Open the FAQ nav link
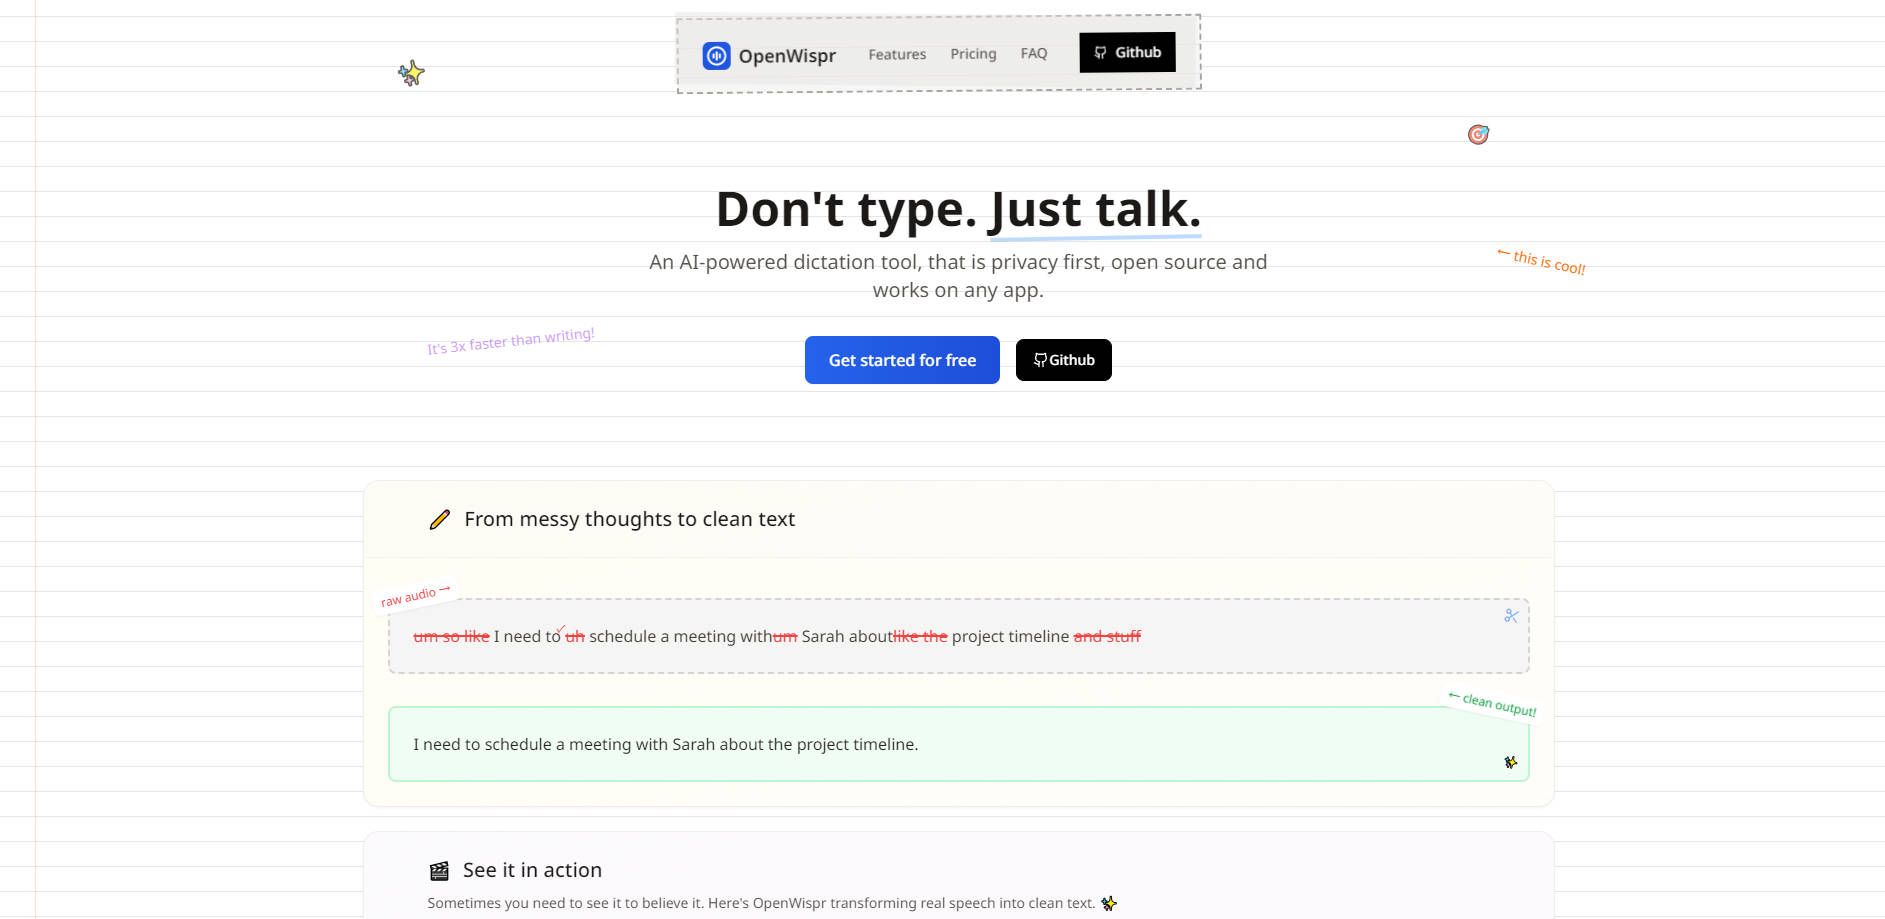The width and height of the screenshot is (1885, 919). click(x=1034, y=54)
